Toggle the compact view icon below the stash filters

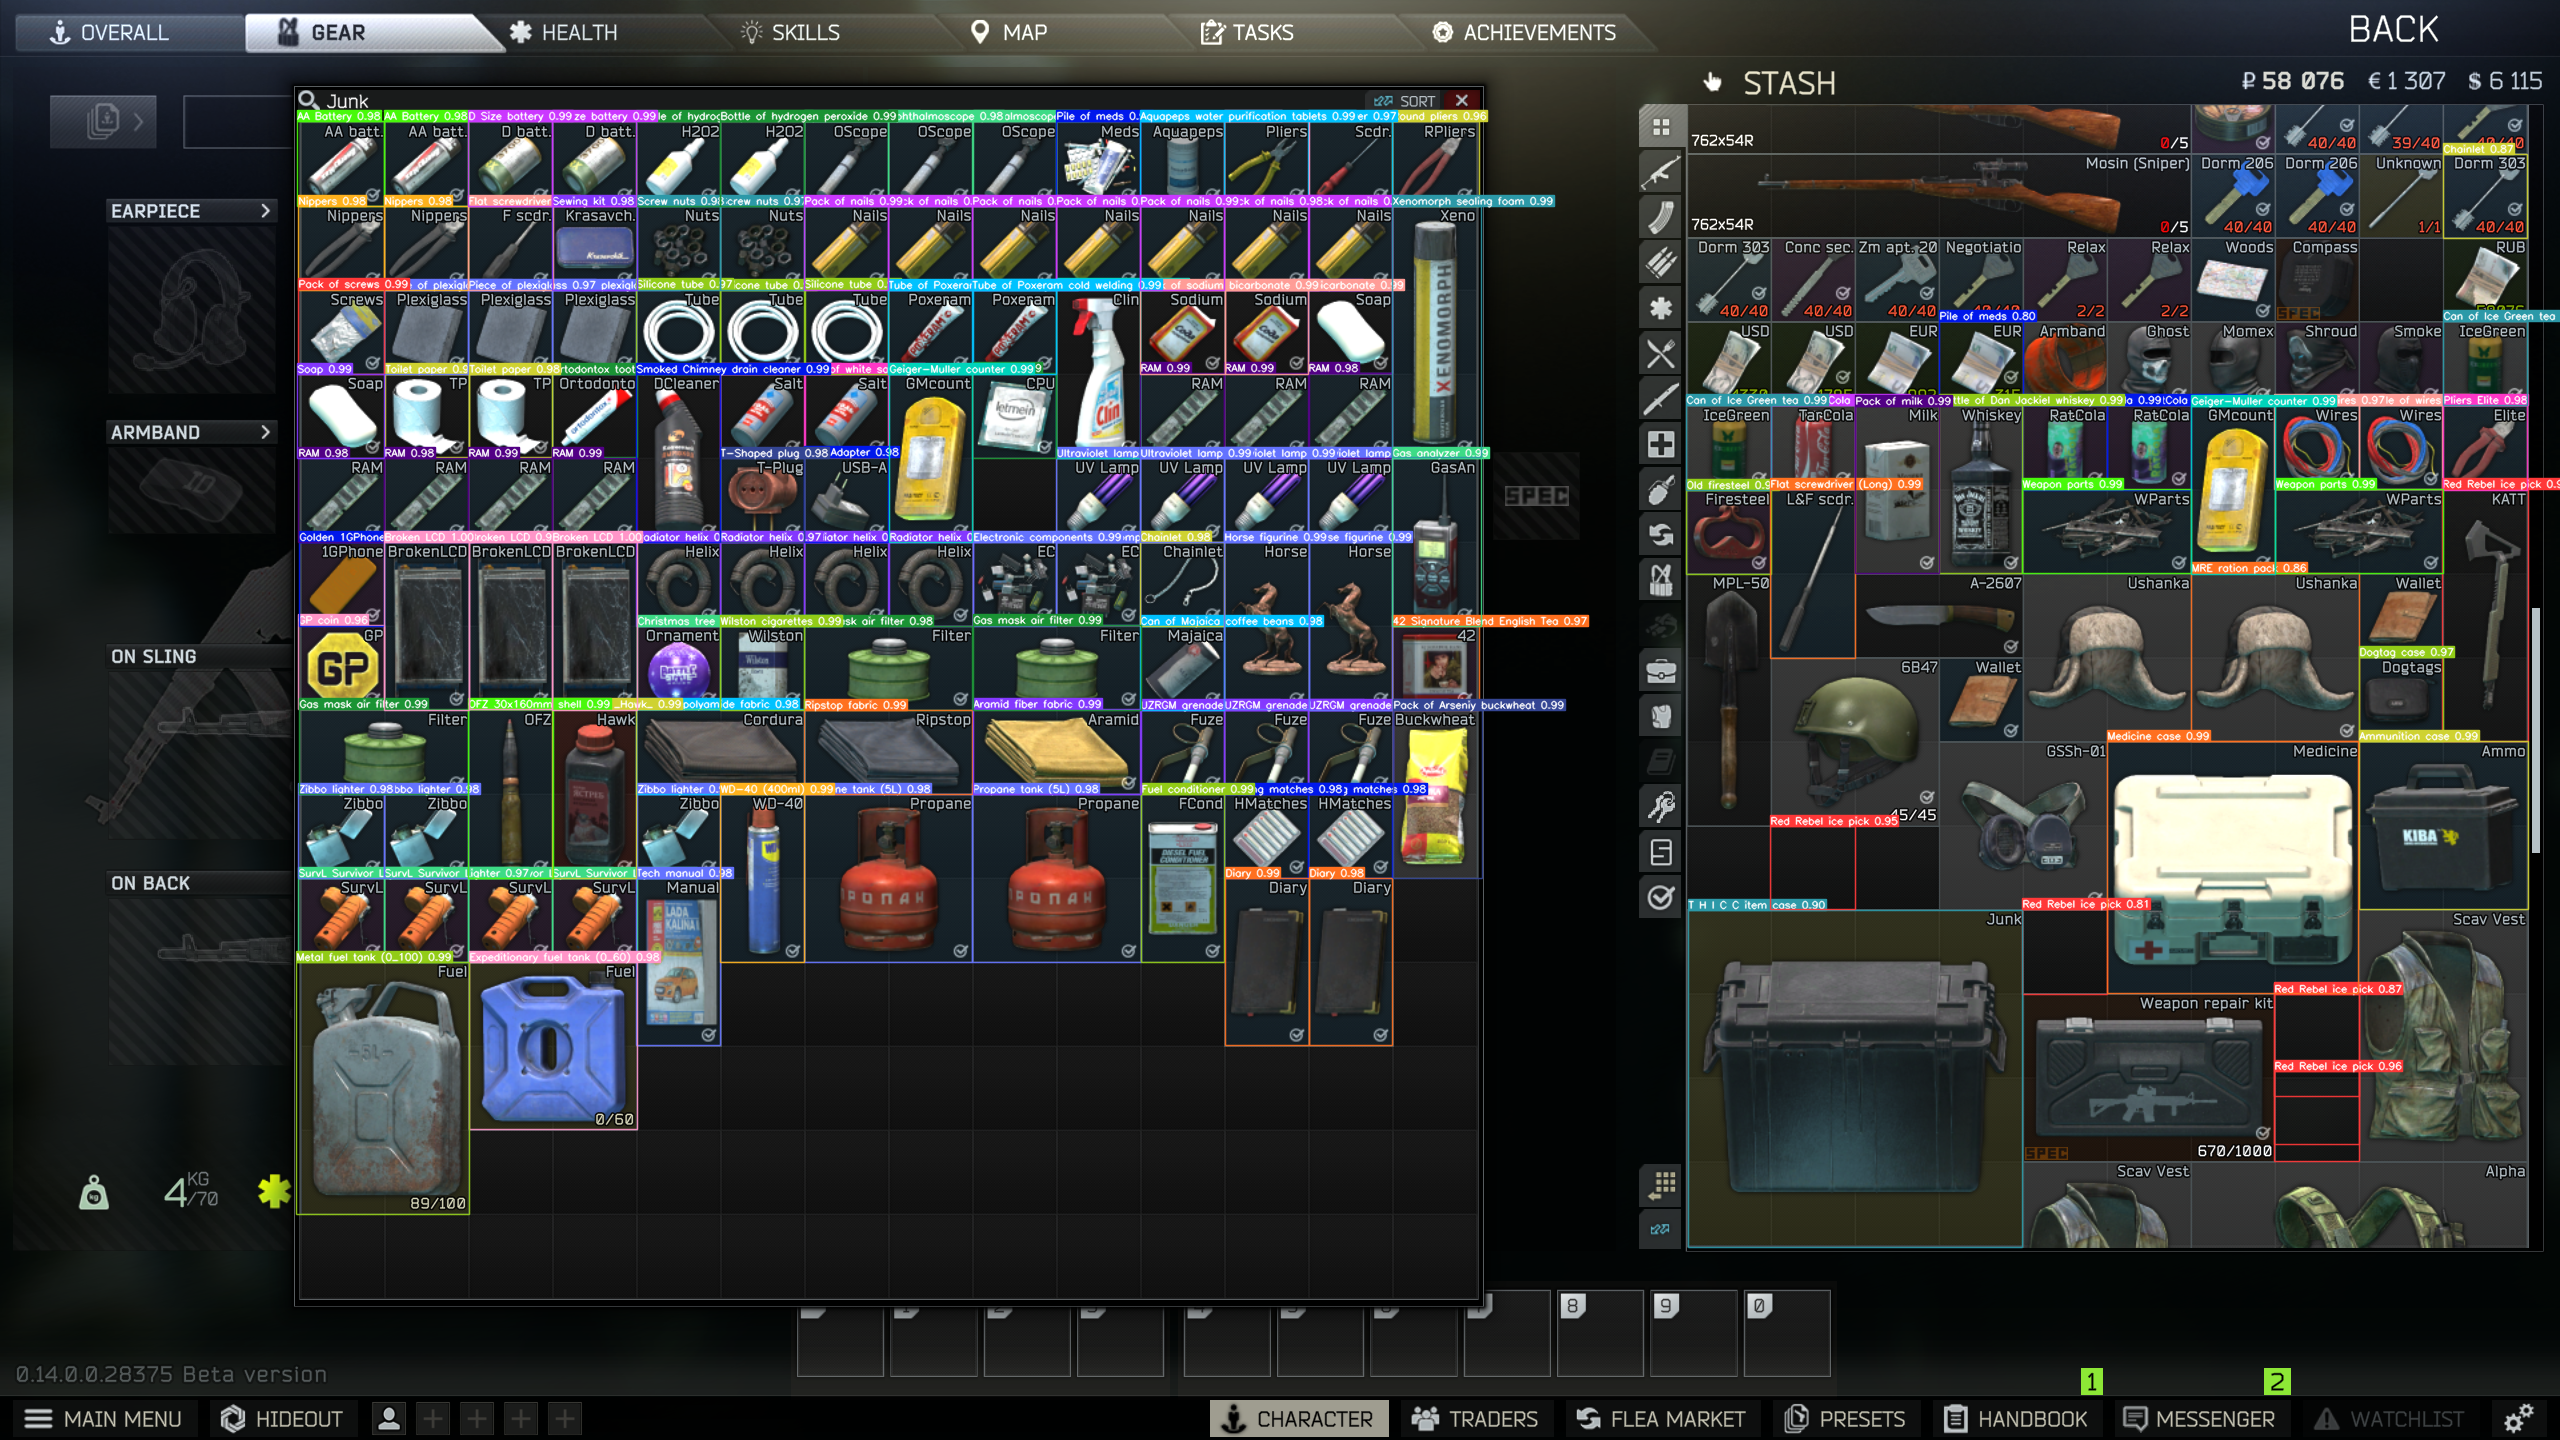(1660, 1187)
